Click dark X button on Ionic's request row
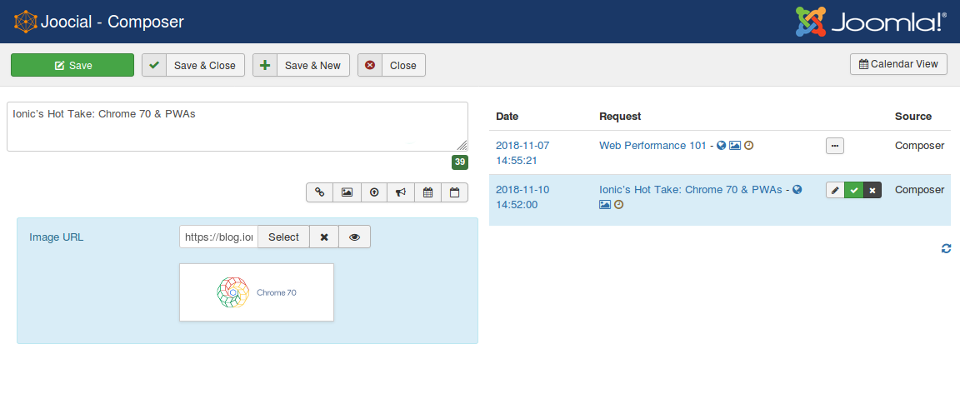 (872, 190)
